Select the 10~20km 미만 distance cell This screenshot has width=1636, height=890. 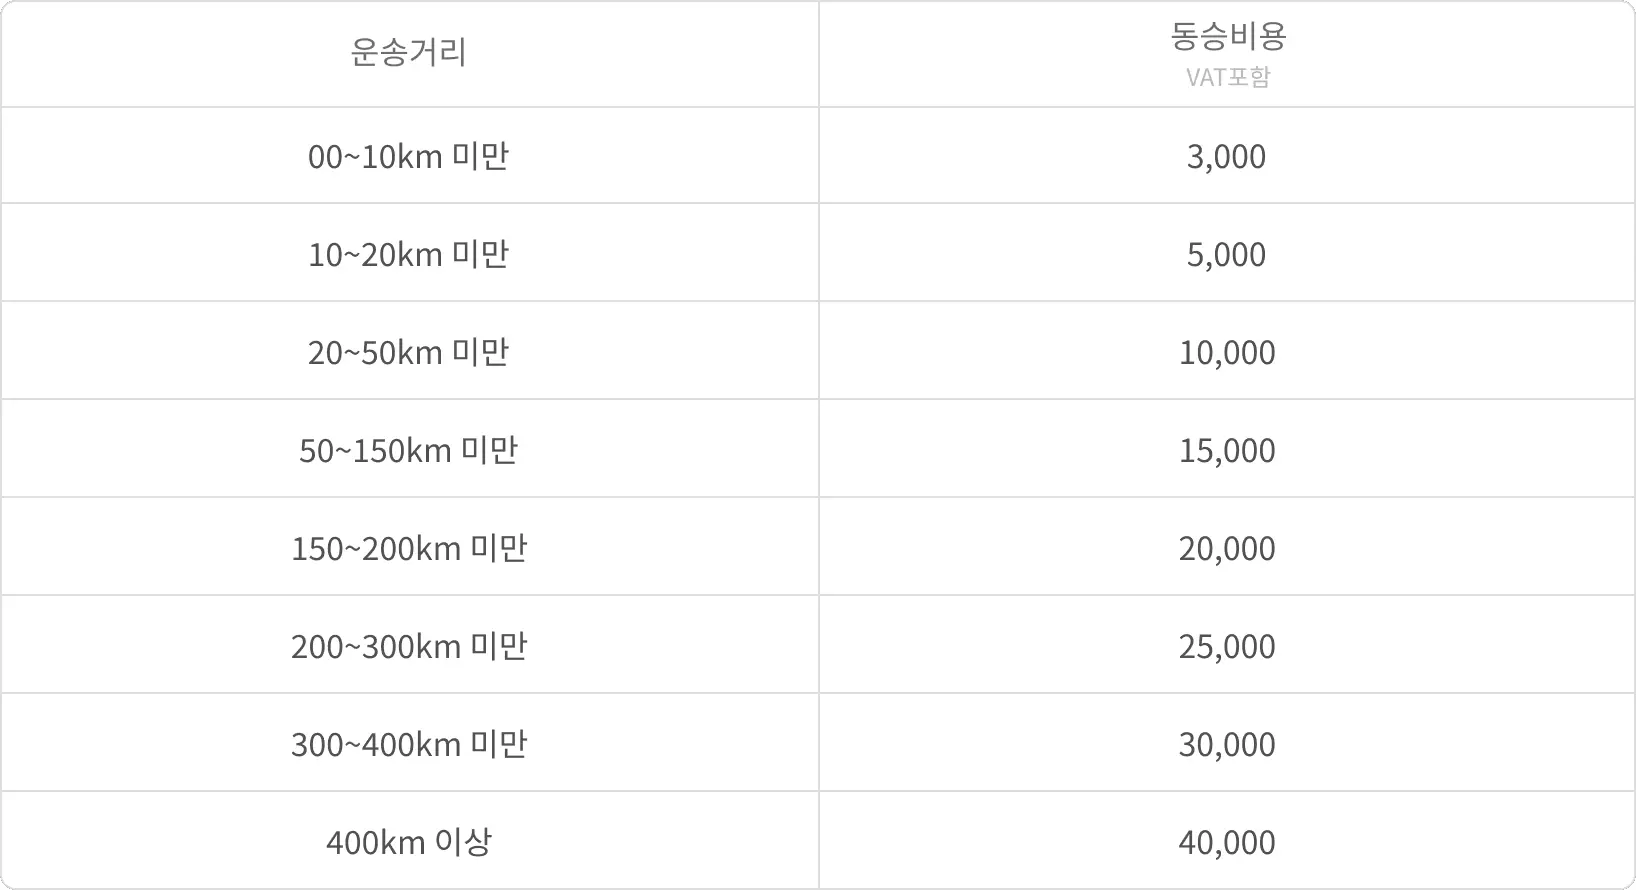[x=409, y=254]
